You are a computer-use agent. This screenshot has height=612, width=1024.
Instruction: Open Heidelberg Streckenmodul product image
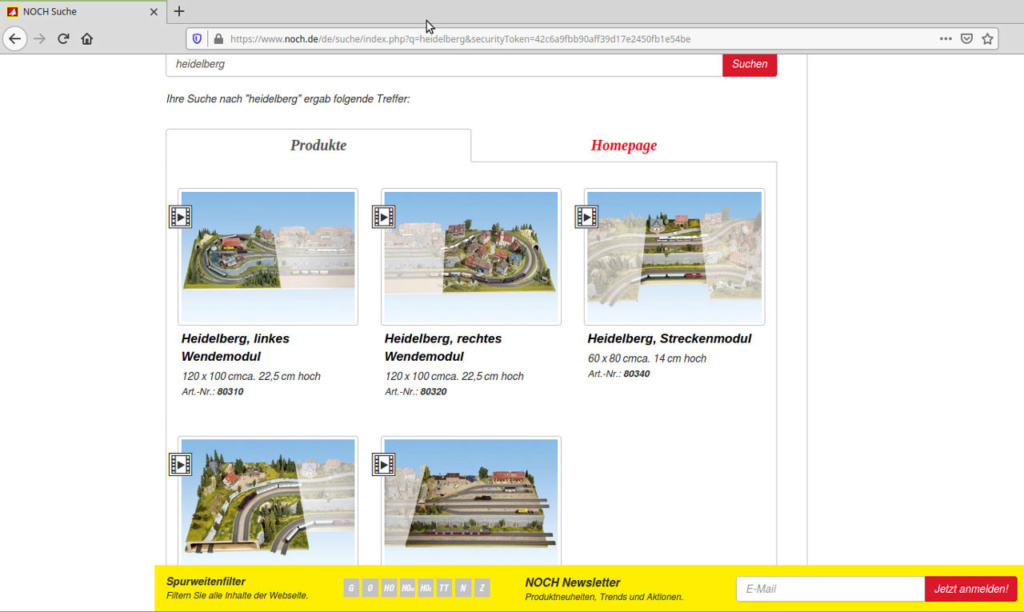click(x=674, y=257)
